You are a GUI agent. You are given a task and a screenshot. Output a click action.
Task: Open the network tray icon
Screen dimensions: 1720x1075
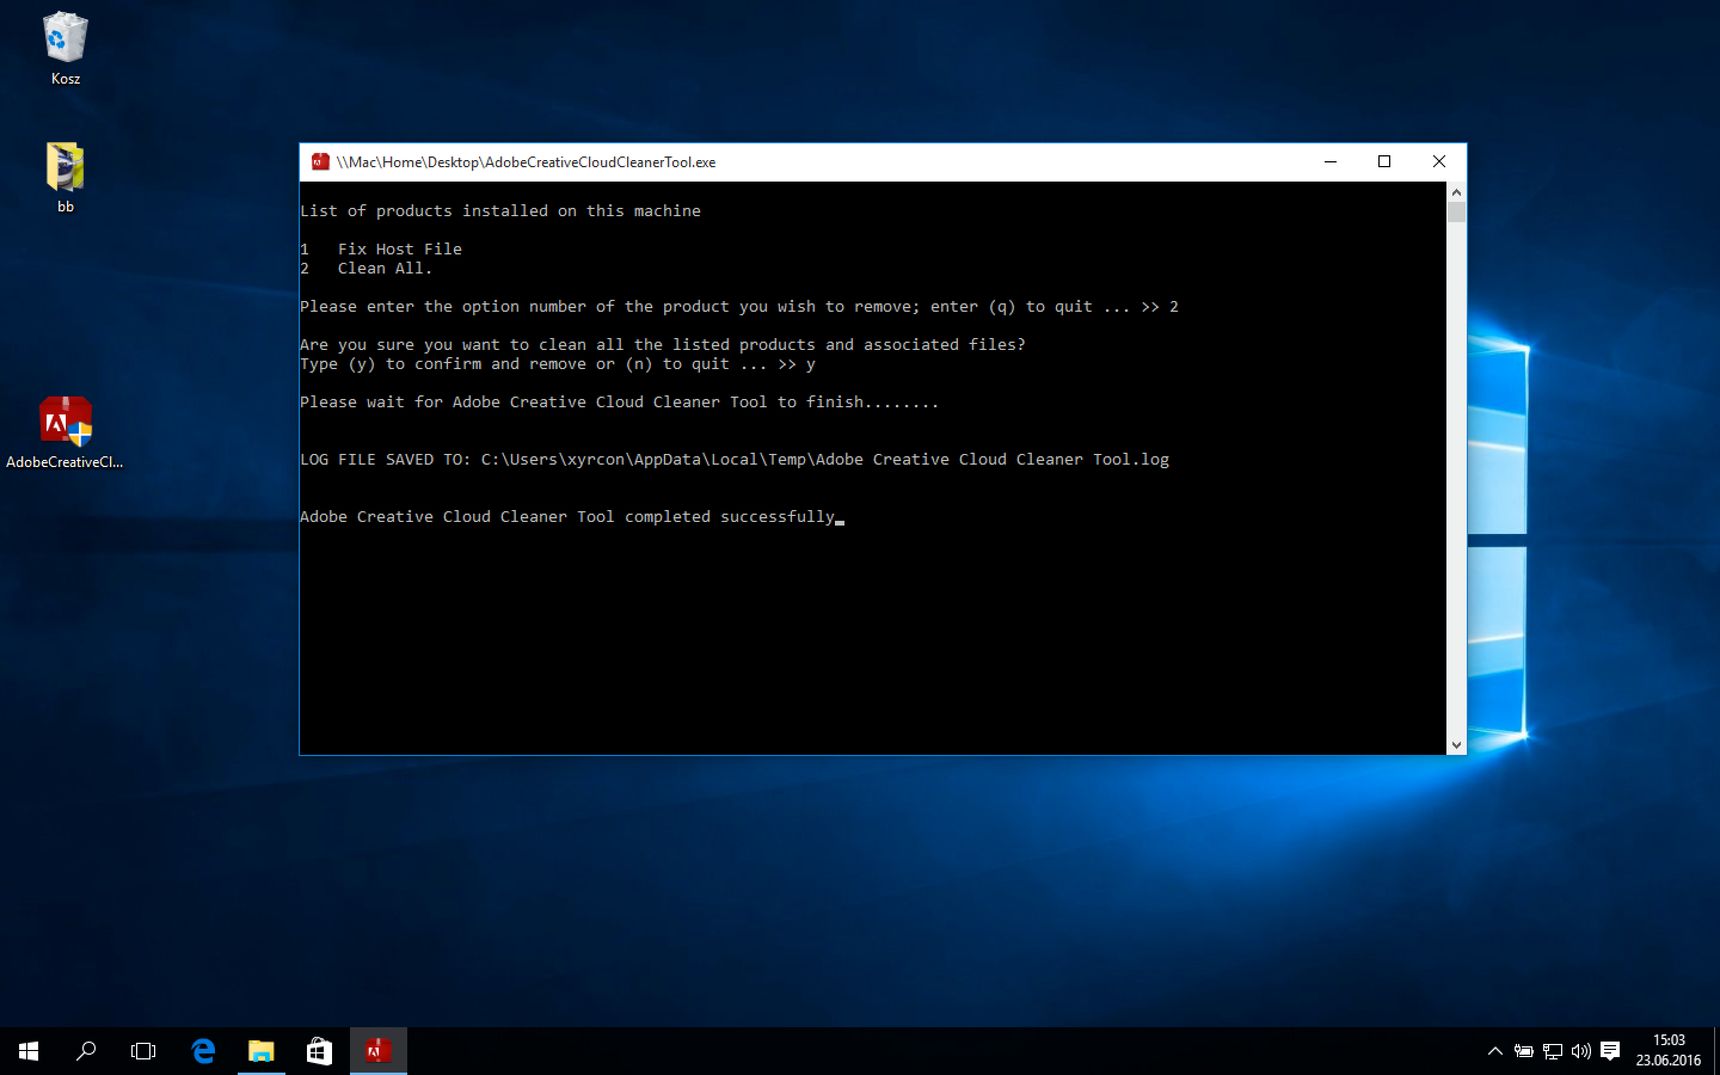[1552, 1051]
